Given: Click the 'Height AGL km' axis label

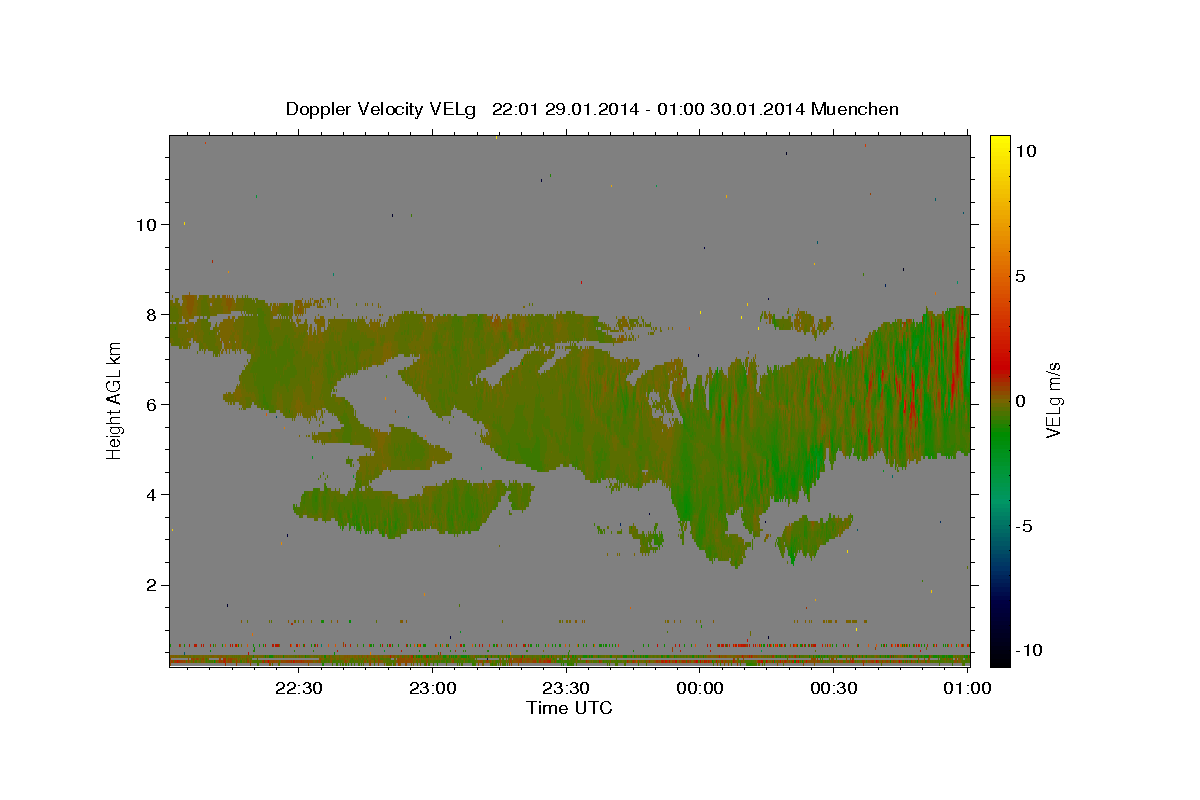Looking at the screenshot, I should pos(114,400).
